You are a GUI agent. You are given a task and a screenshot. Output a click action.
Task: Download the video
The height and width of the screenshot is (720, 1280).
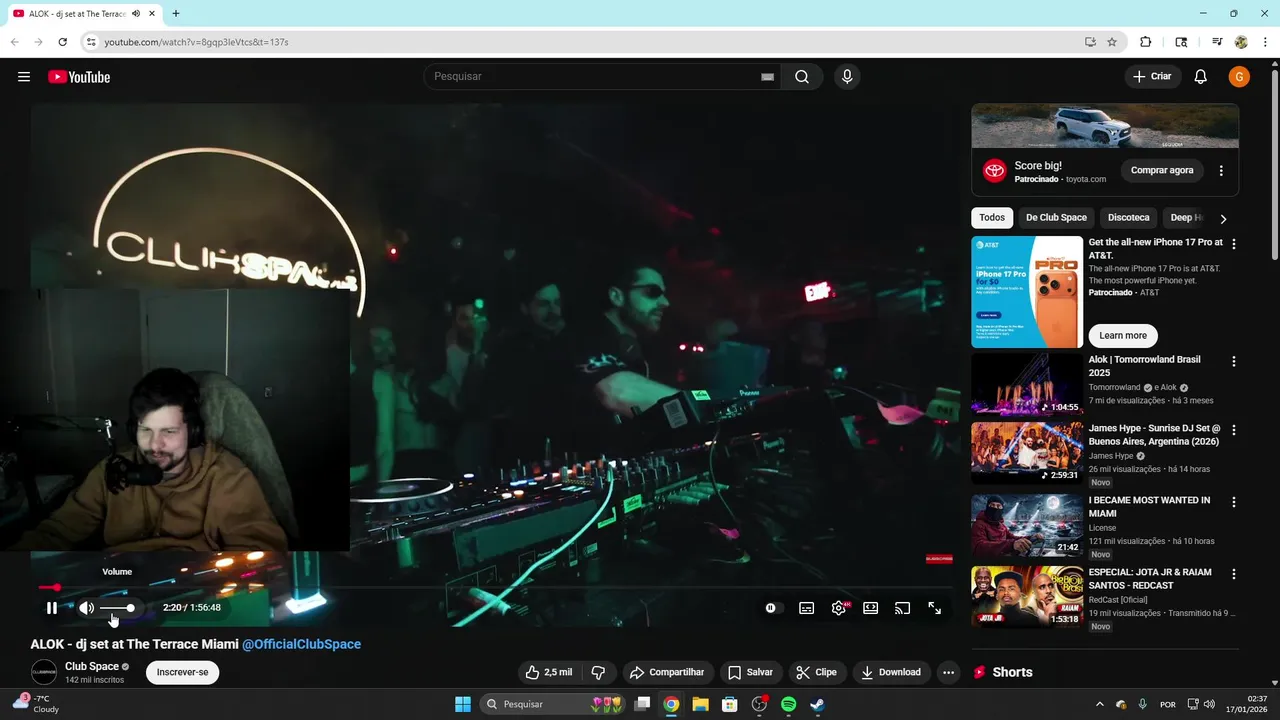(x=891, y=672)
